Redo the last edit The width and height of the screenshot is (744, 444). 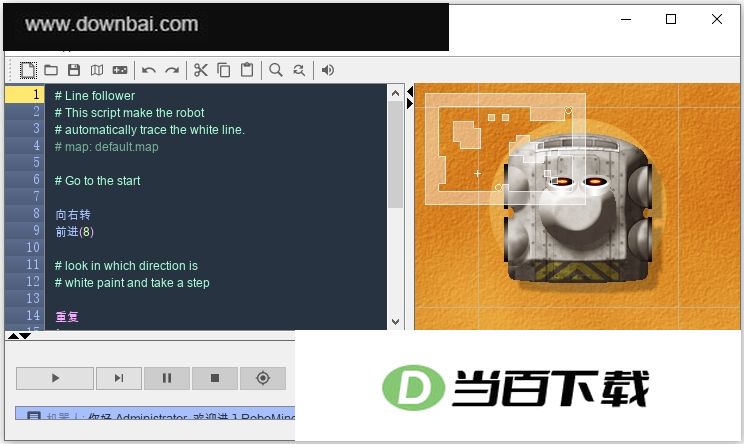point(172,70)
